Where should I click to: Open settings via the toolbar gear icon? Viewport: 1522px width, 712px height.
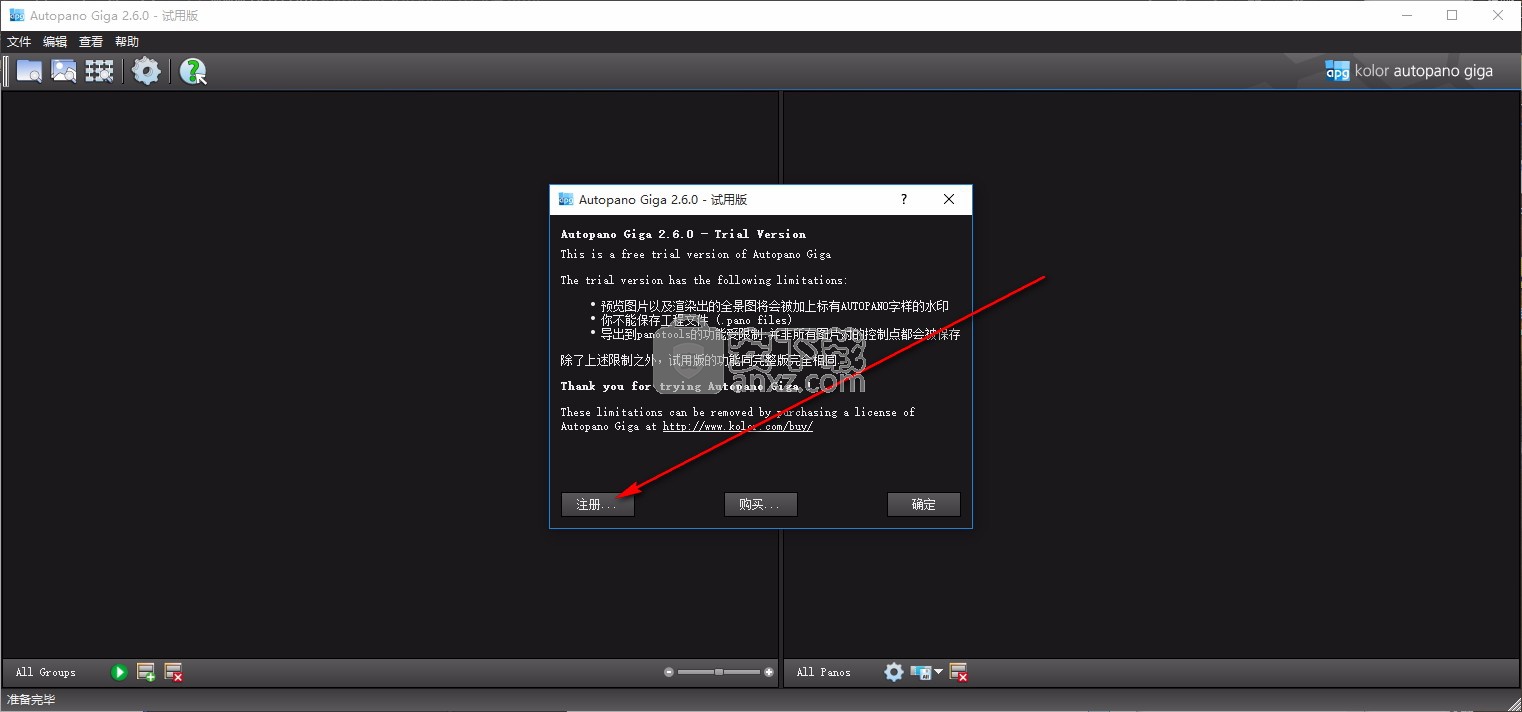(x=146, y=71)
